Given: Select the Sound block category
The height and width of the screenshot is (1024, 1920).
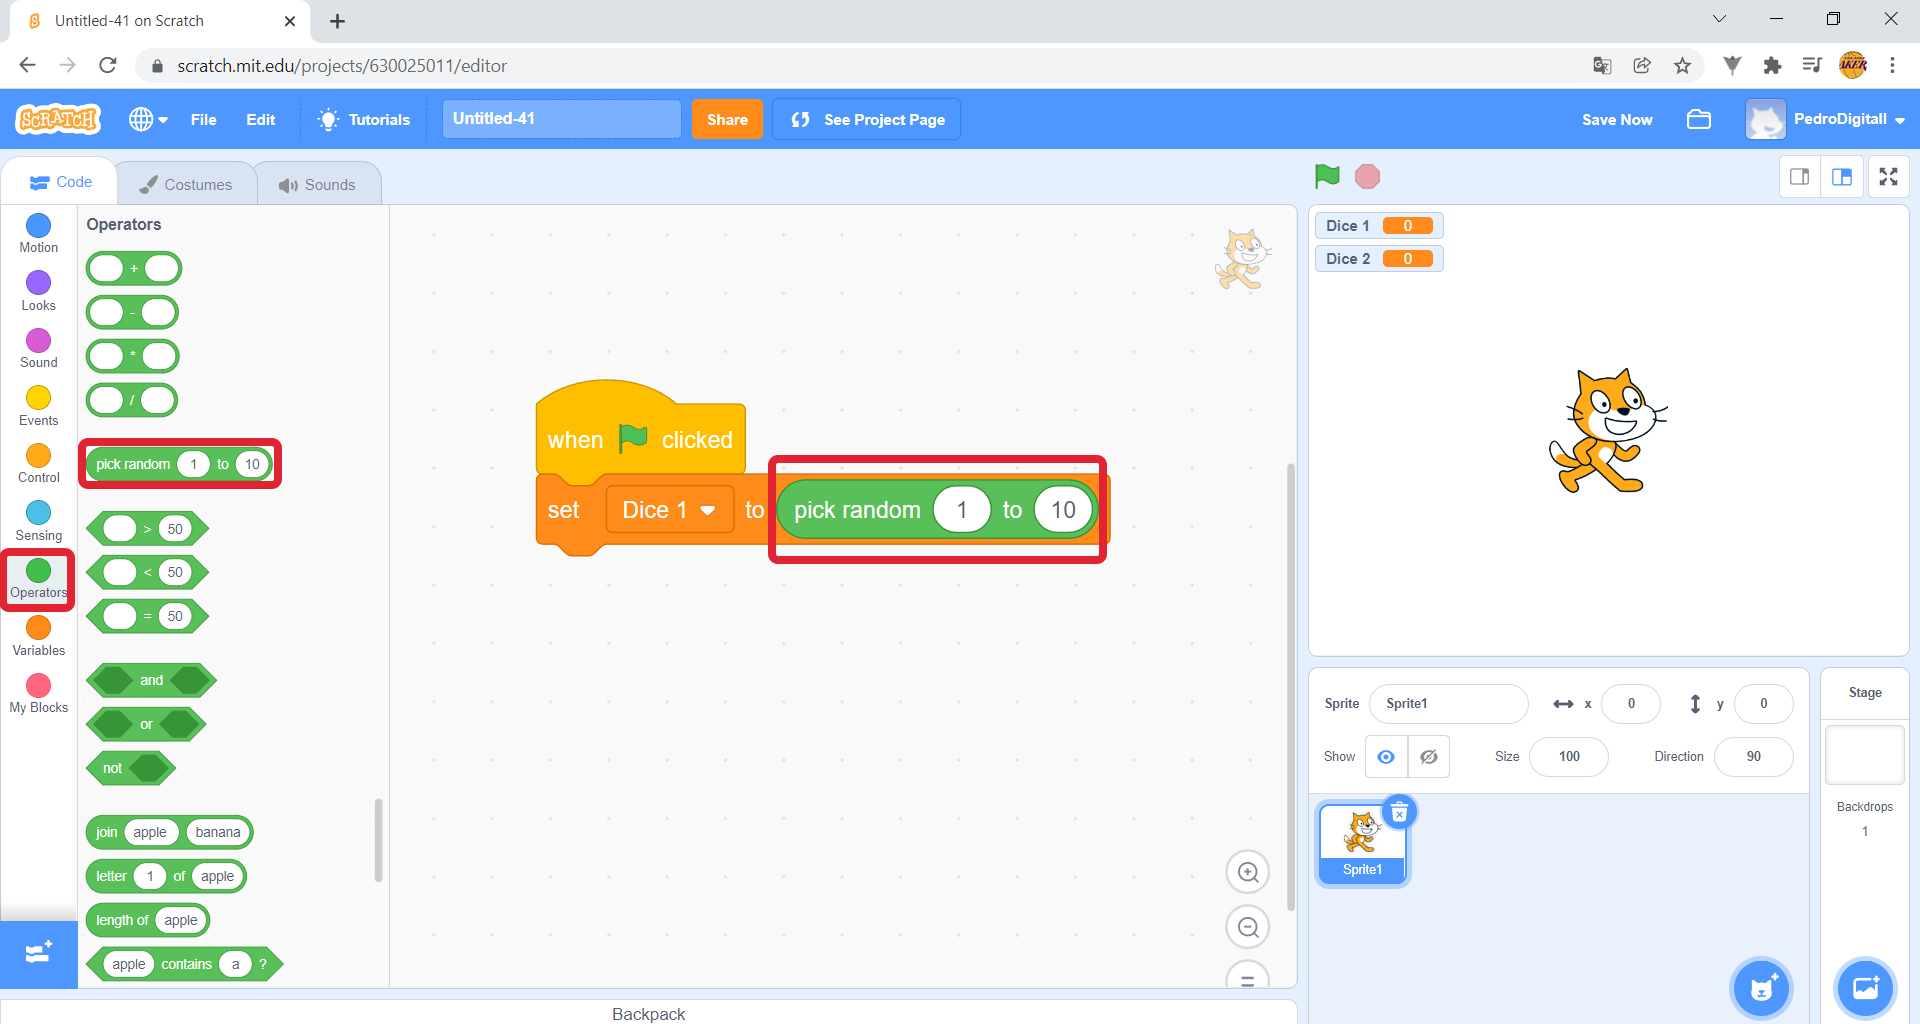Looking at the screenshot, I should [39, 349].
